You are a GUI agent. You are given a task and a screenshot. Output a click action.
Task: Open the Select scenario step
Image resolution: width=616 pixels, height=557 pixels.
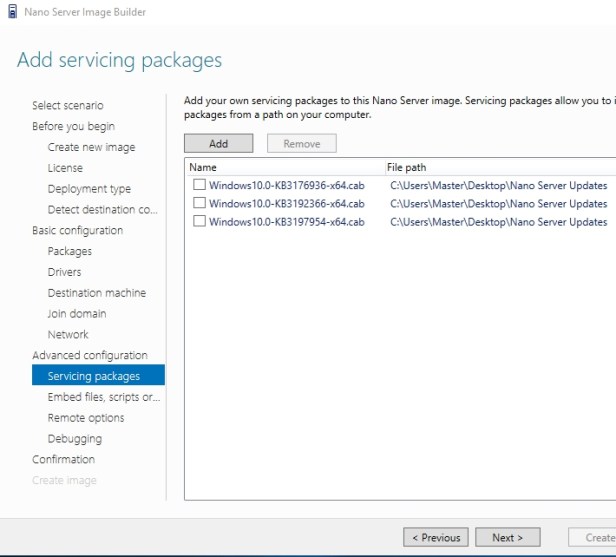click(x=67, y=105)
